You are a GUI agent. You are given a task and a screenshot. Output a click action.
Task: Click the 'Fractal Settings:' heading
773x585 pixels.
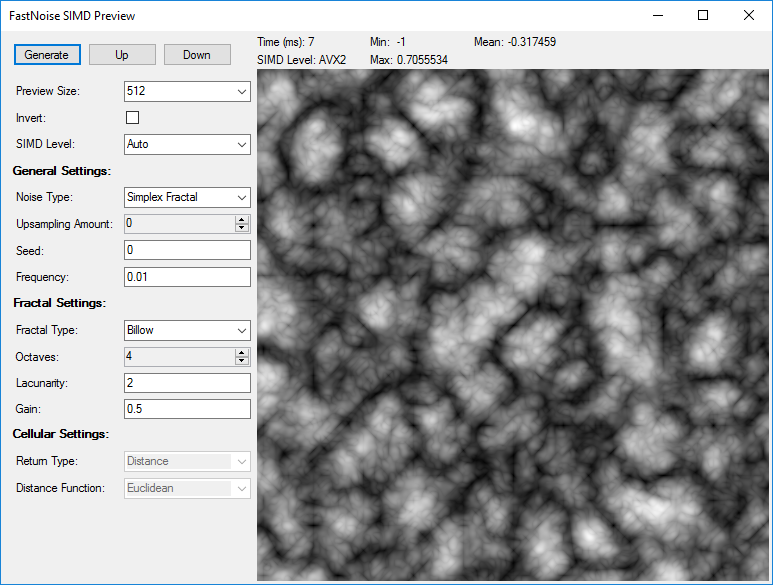click(x=60, y=303)
